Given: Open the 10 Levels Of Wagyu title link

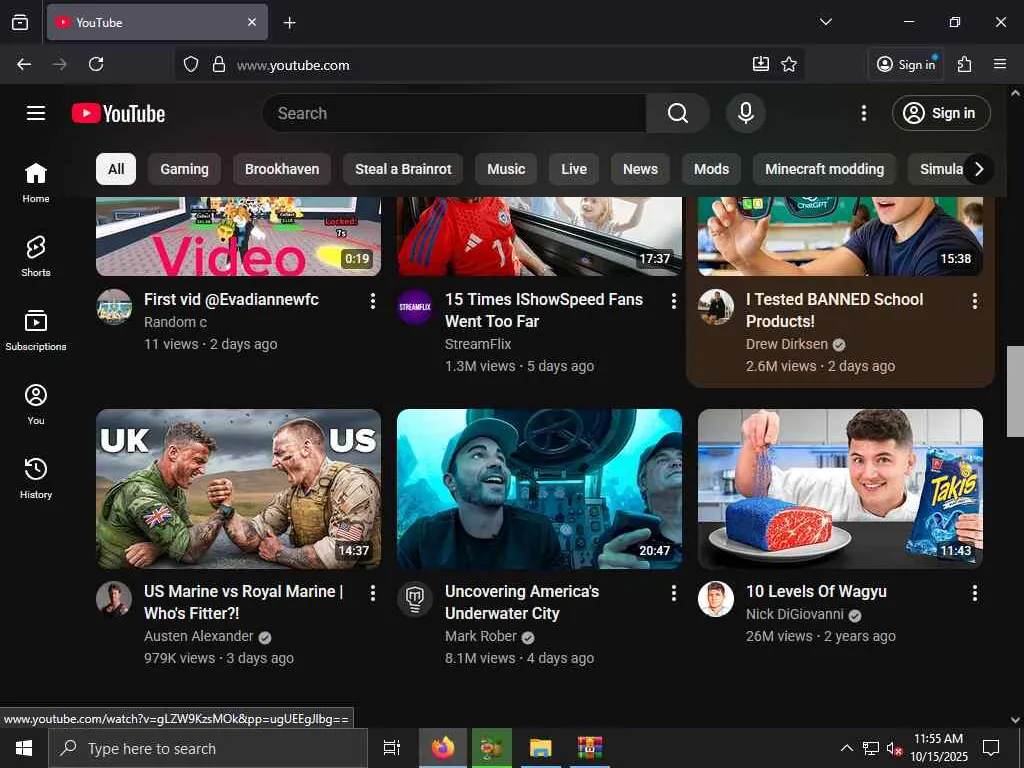Looking at the screenshot, I should point(816,592).
